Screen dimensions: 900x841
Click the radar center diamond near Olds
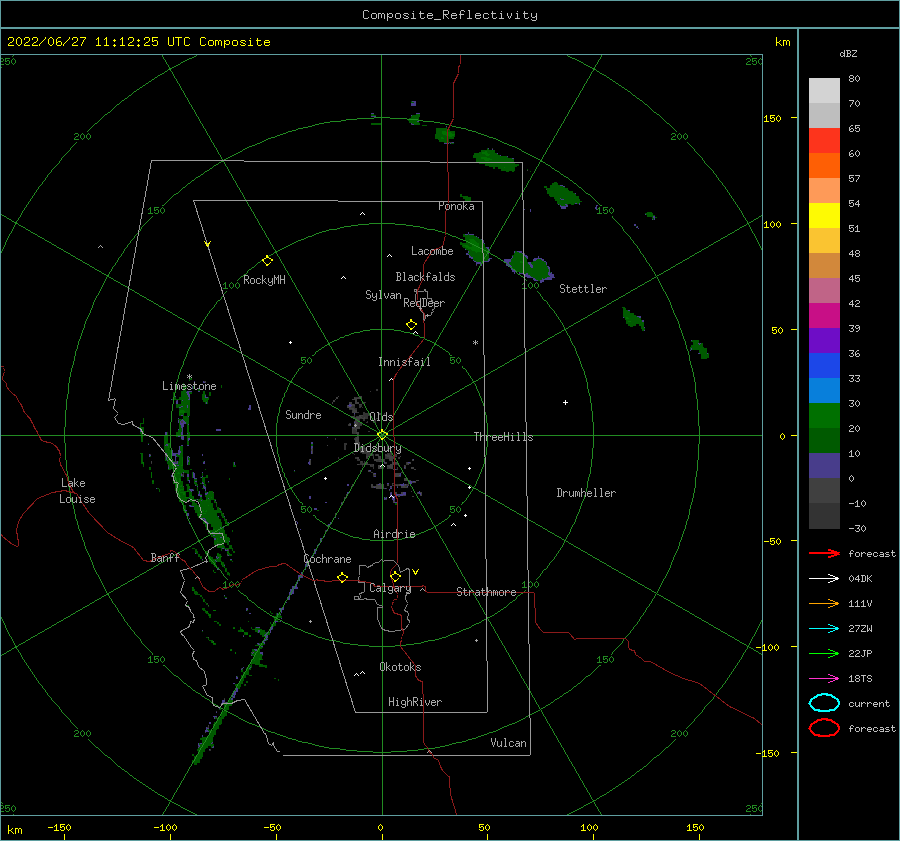coord(382,435)
